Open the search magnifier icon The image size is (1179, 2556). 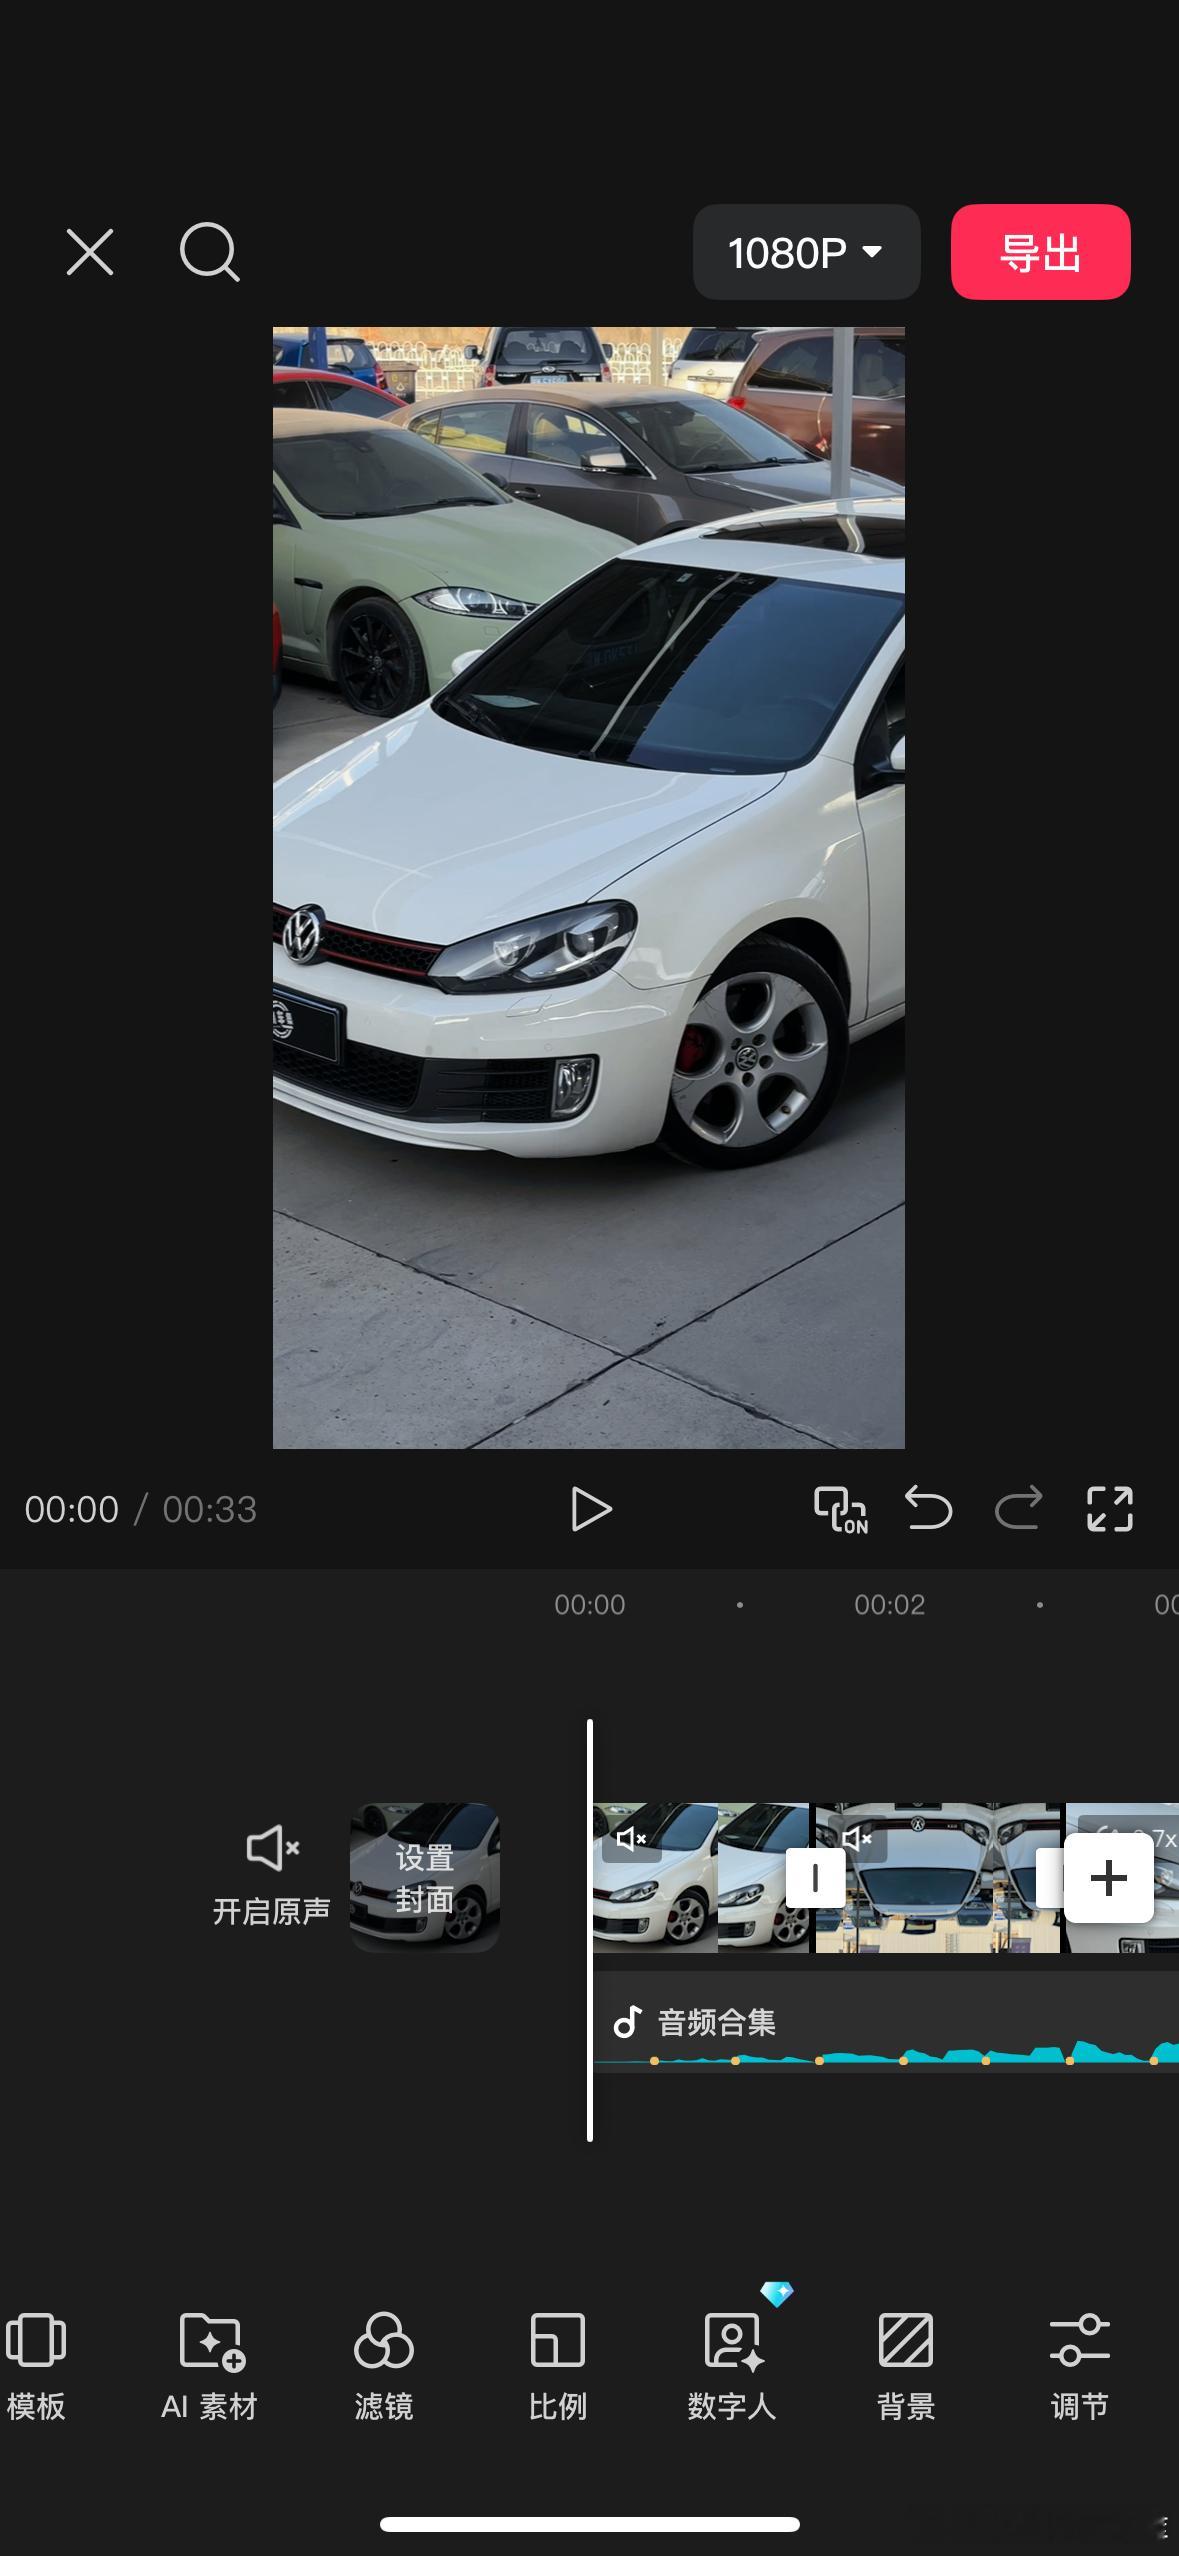(209, 252)
